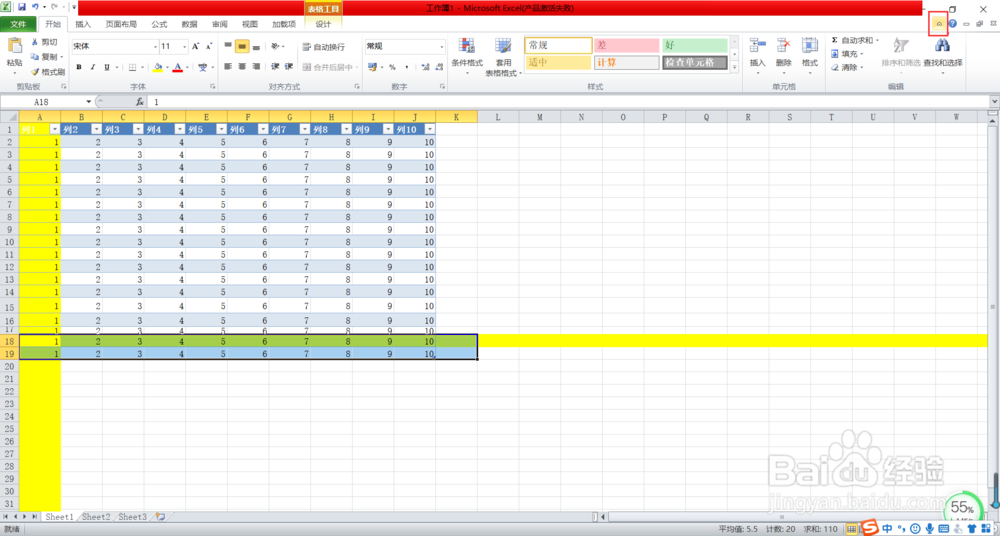Increase decimal places icon
Viewport: 1000px width, 536px height.
(x=425, y=67)
